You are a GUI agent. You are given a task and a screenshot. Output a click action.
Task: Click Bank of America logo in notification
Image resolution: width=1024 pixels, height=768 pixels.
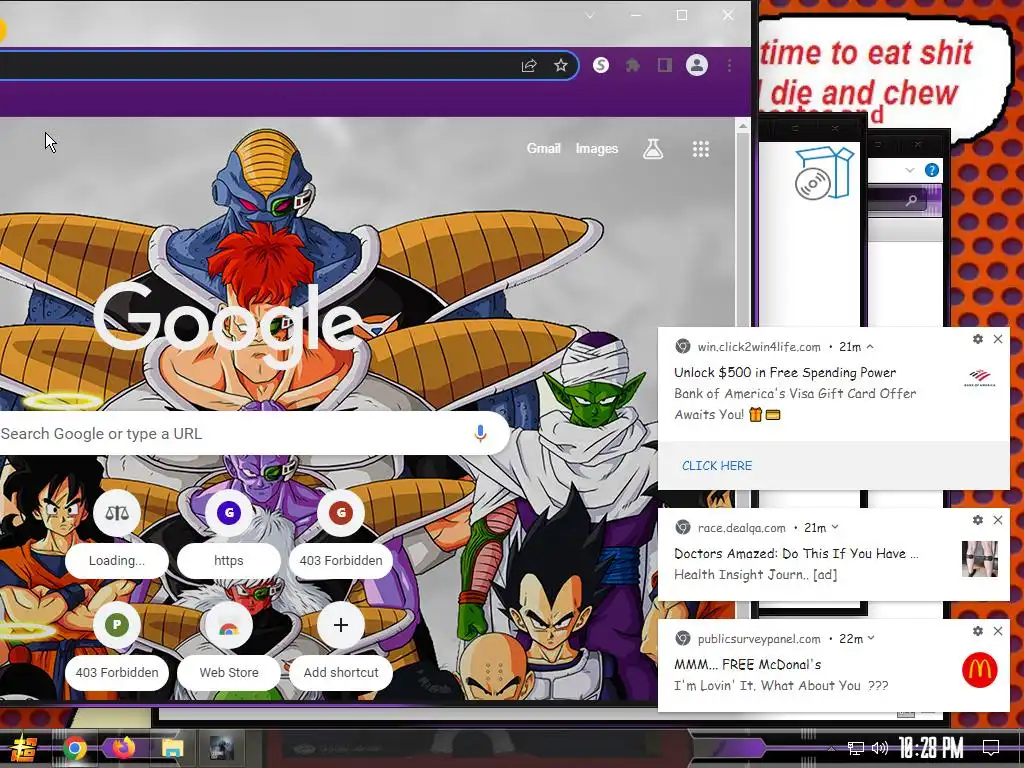[980, 378]
